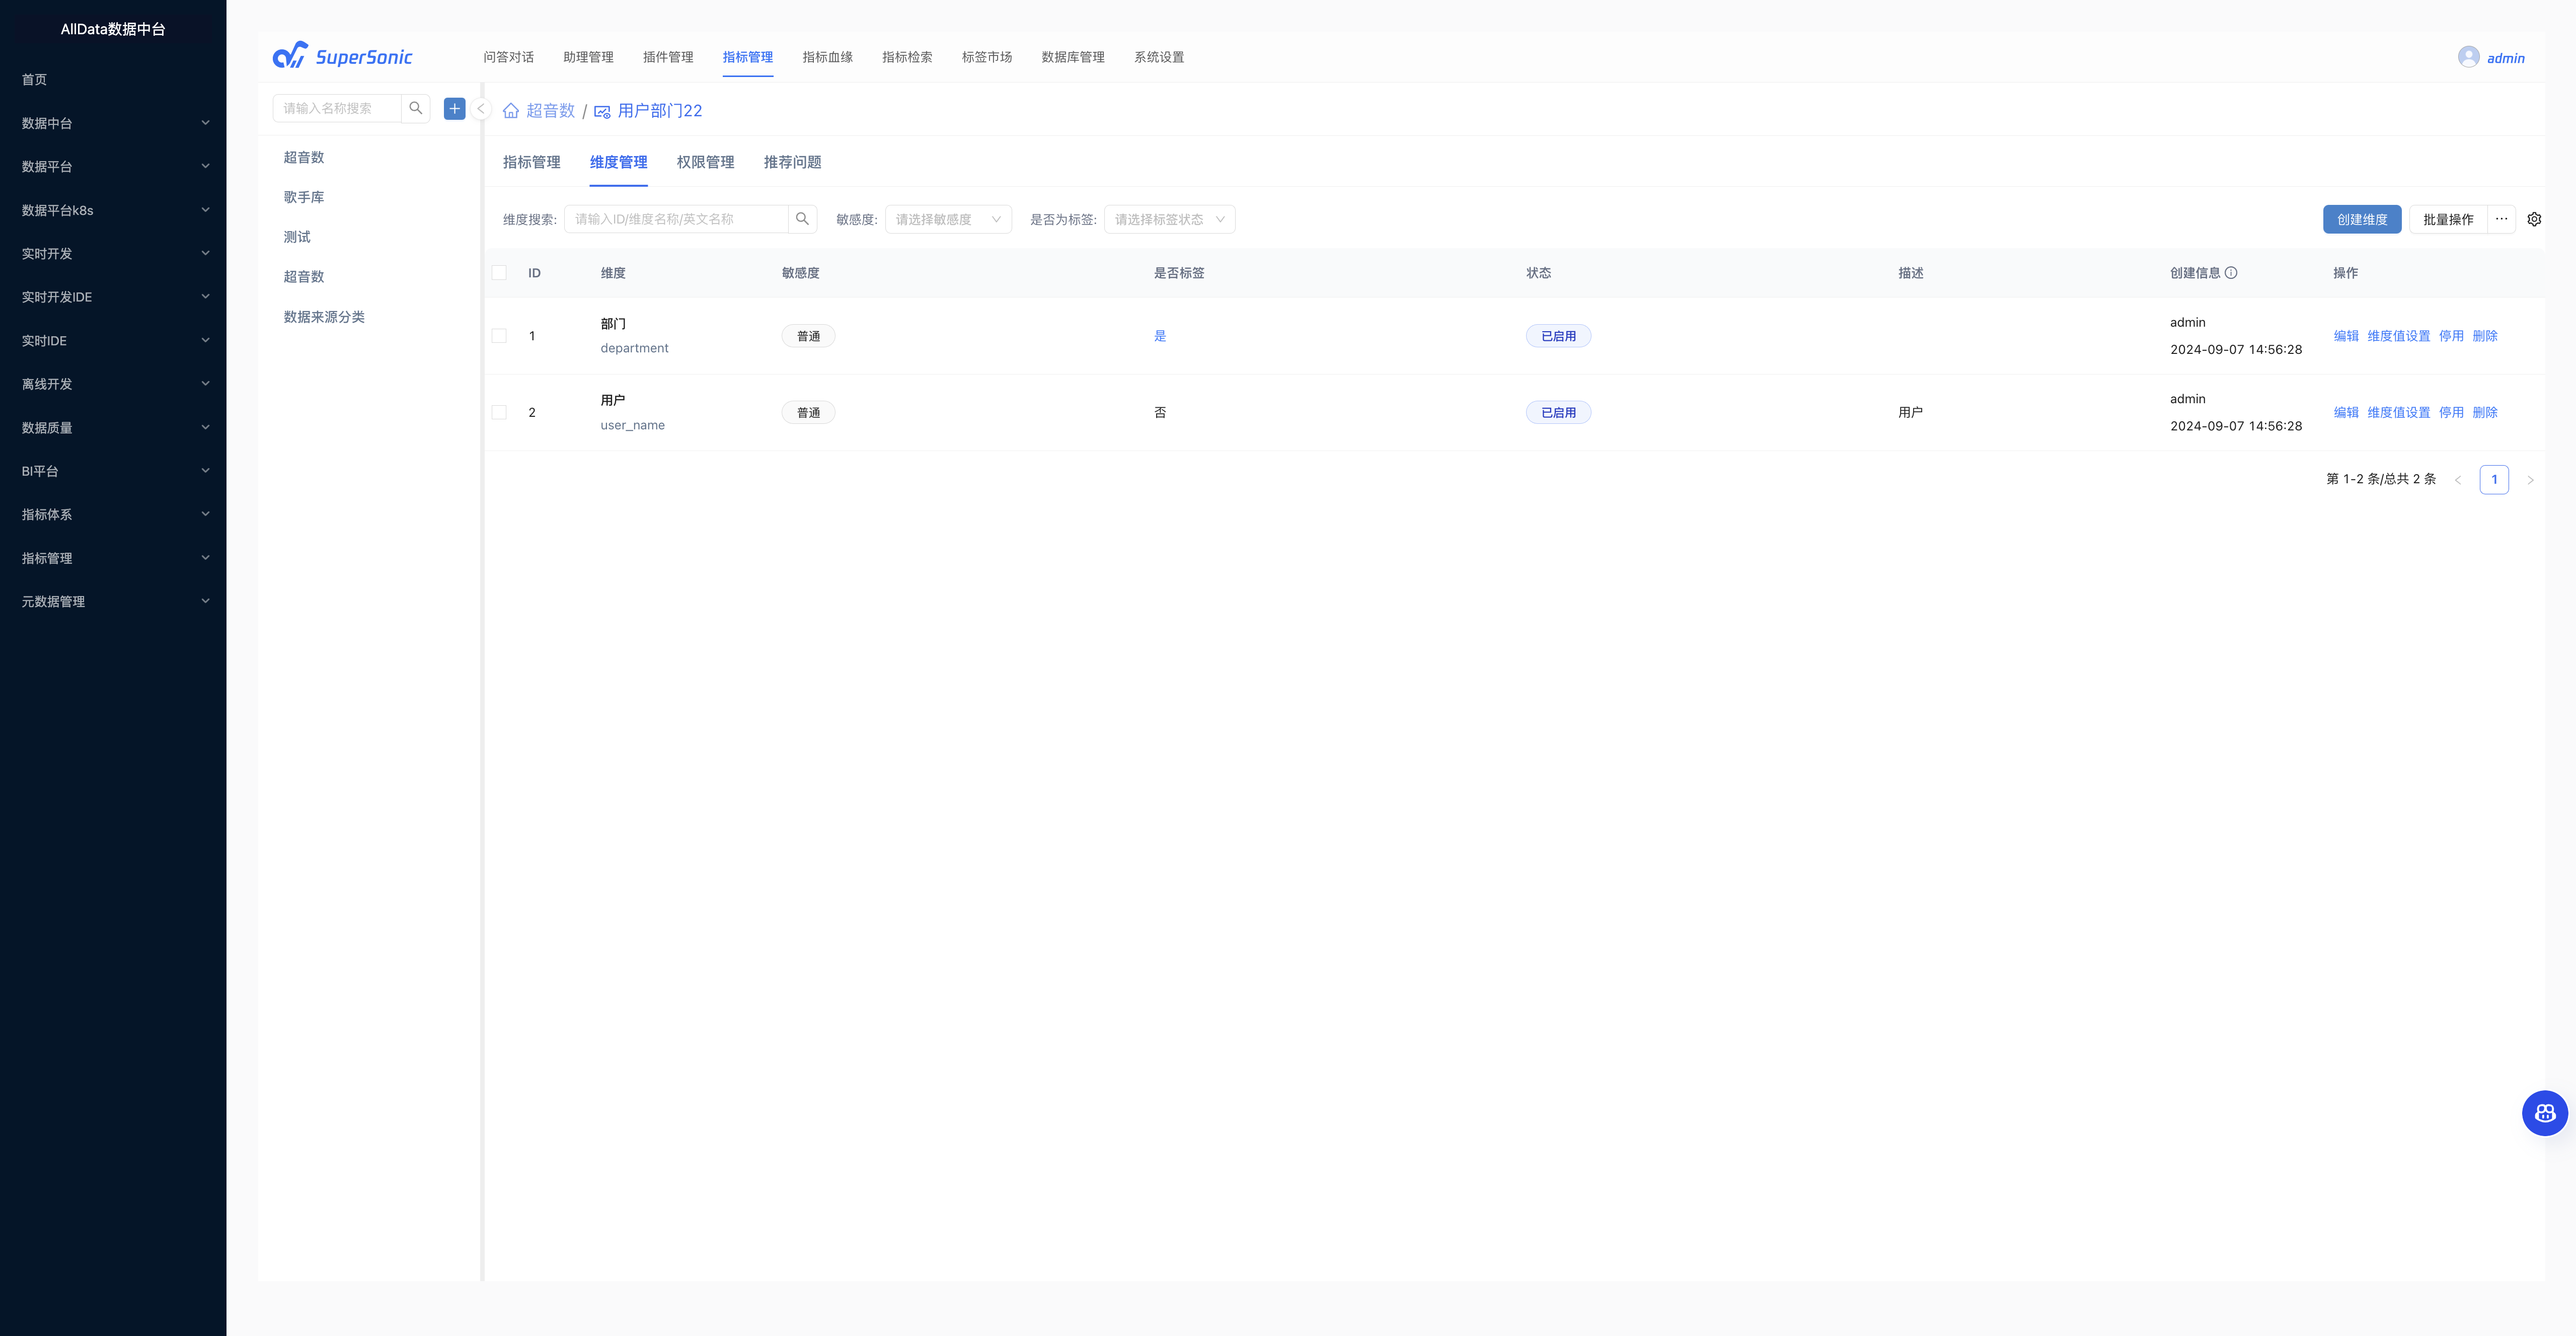2576x1336 pixels.
Task: Open the 敏感度 dropdown
Action: pyautogui.click(x=948, y=219)
